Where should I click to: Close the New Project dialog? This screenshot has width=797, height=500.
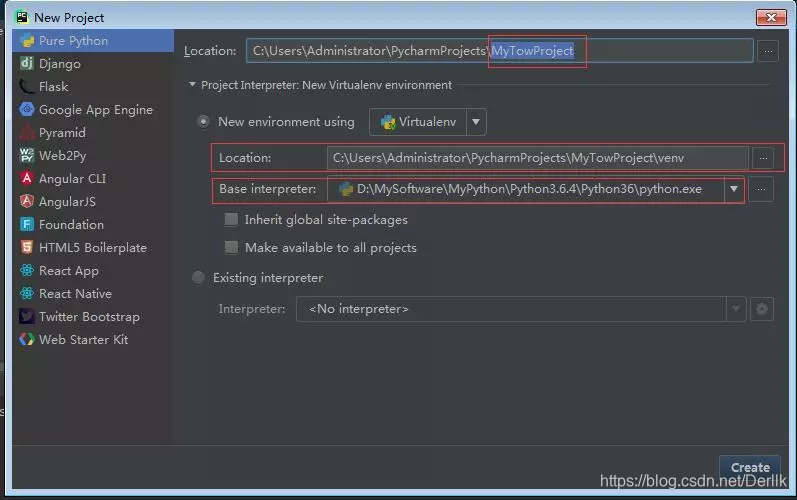tap(771, 17)
